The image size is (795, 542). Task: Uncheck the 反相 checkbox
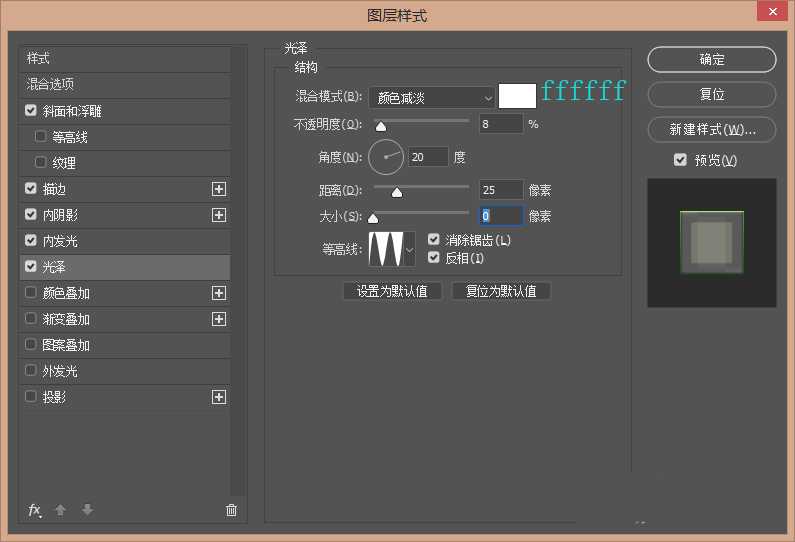coord(434,257)
